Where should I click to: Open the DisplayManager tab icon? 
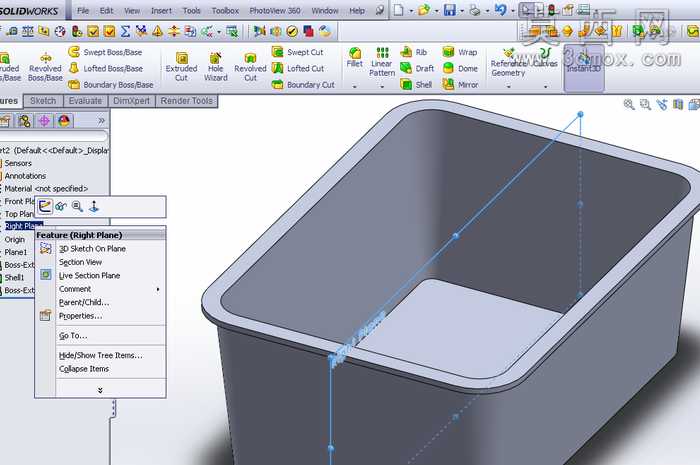(64, 120)
